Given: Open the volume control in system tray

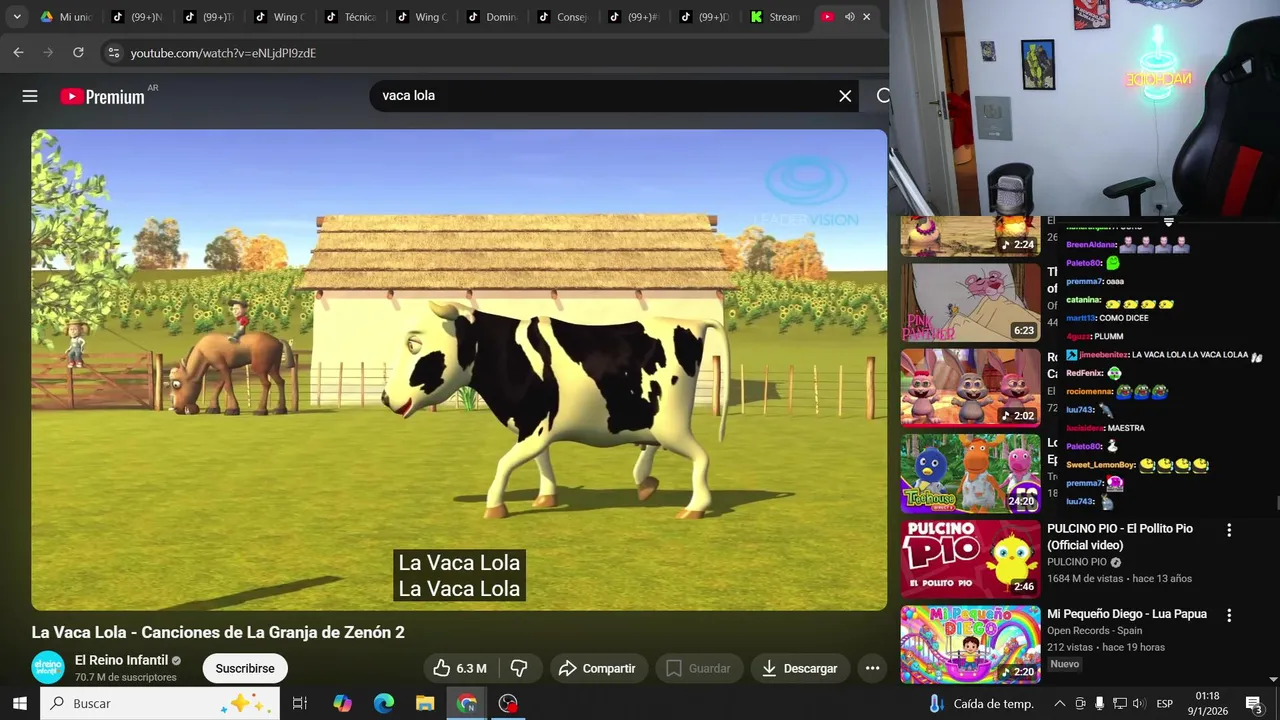Looking at the screenshot, I should [x=1139, y=704].
